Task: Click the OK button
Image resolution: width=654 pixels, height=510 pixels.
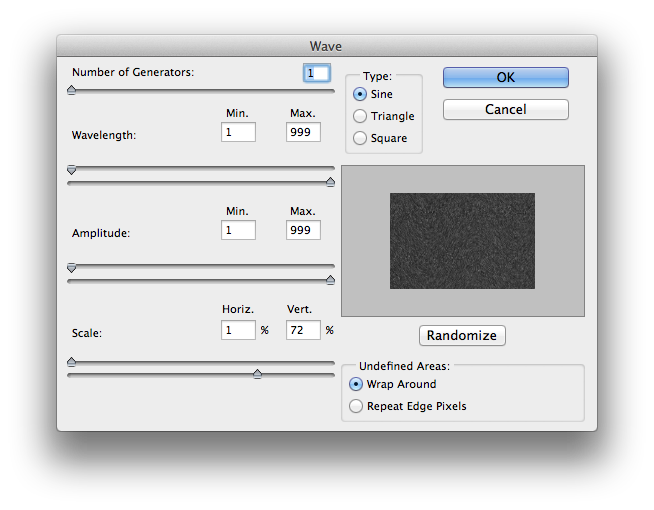Action: pos(505,77)
